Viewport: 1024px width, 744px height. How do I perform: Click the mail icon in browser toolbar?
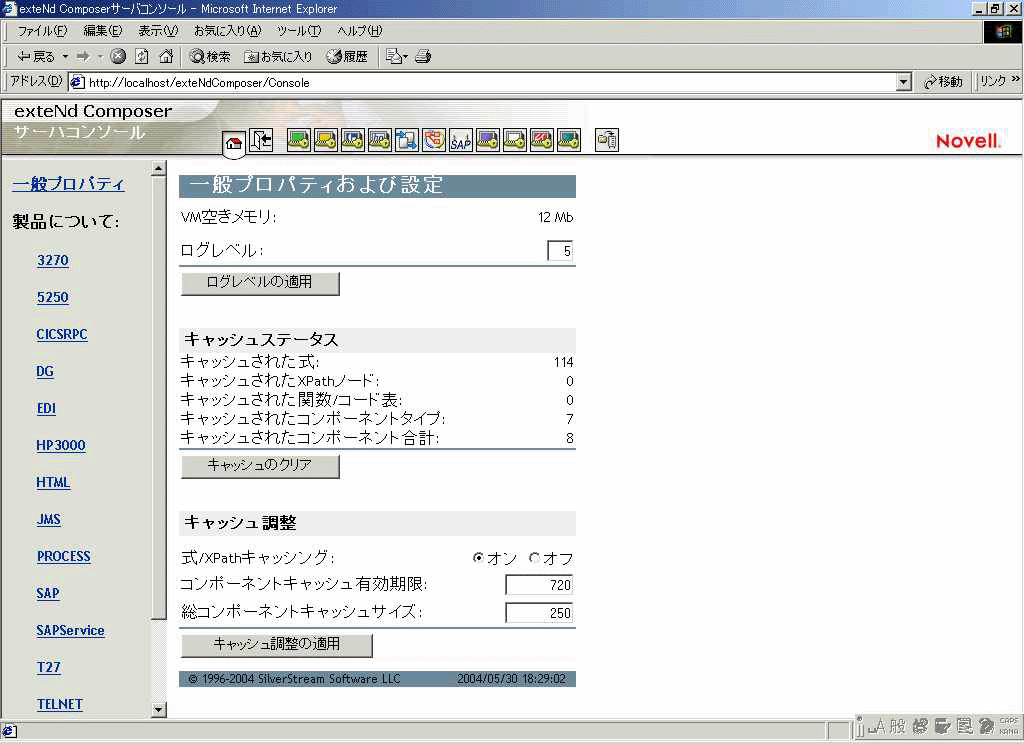393,57
